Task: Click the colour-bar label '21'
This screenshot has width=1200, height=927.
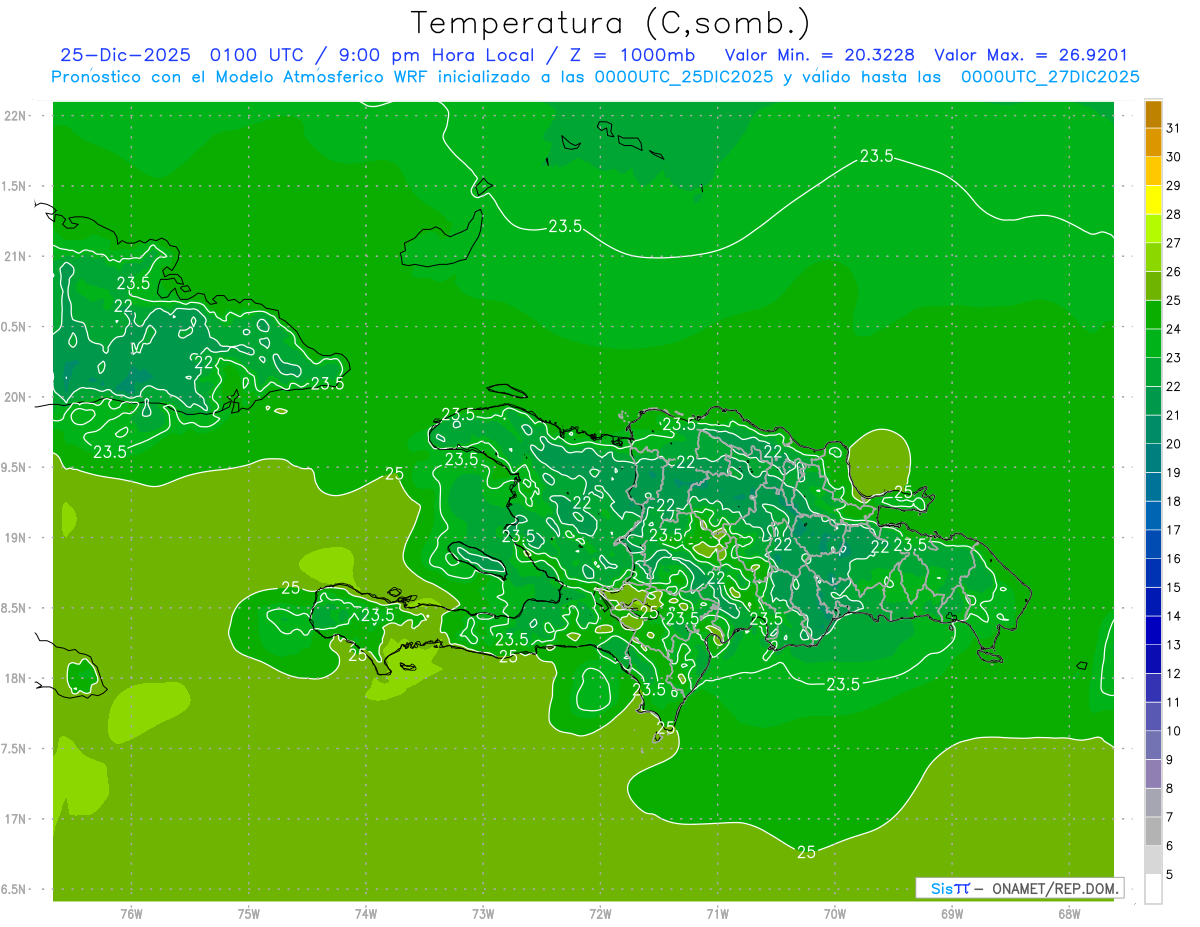Action: pos(1174,415)
